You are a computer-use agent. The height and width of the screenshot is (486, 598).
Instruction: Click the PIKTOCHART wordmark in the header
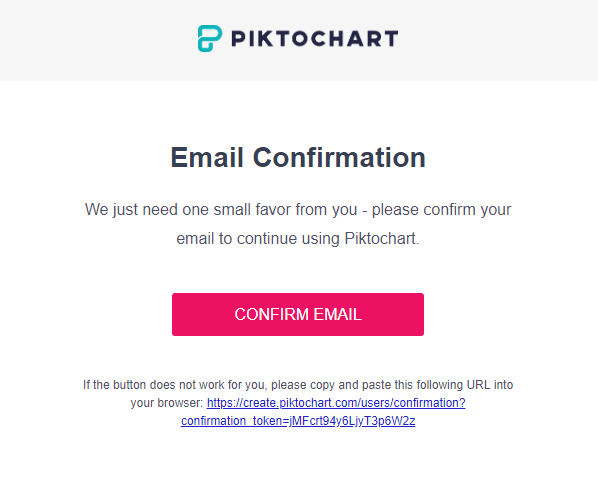pyautogui.click(x=315, y=39)
